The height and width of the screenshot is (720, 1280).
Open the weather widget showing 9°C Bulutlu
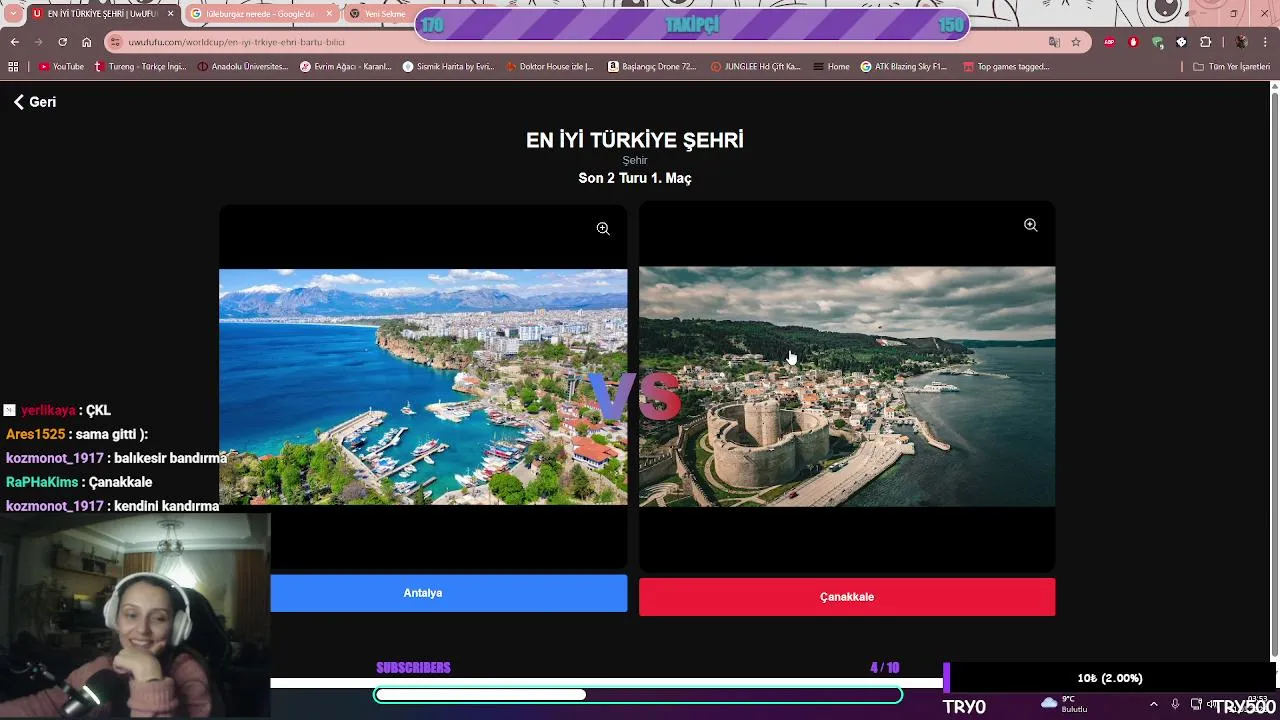(x=1064, y=704)
